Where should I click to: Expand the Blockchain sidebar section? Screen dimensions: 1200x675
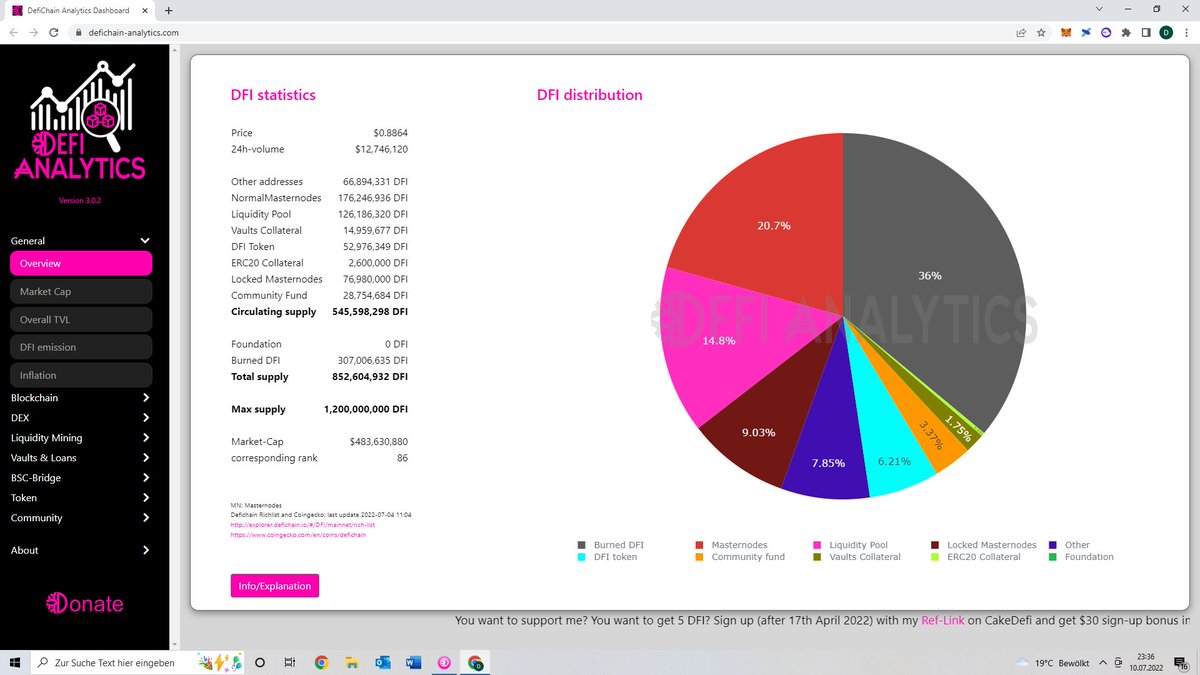[x=80, y=398]
